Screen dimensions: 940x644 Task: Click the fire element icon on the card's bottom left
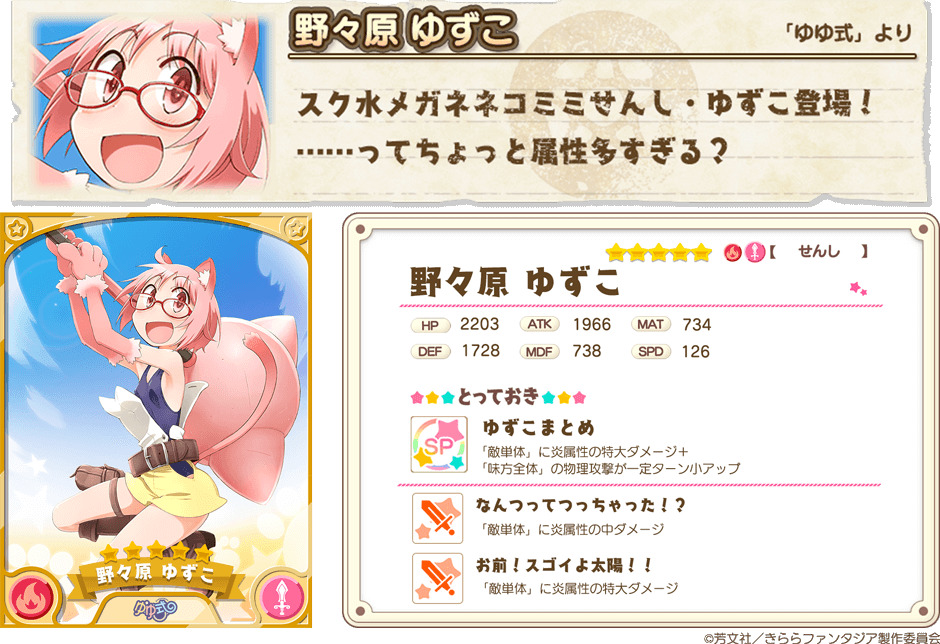pos(26,598)
